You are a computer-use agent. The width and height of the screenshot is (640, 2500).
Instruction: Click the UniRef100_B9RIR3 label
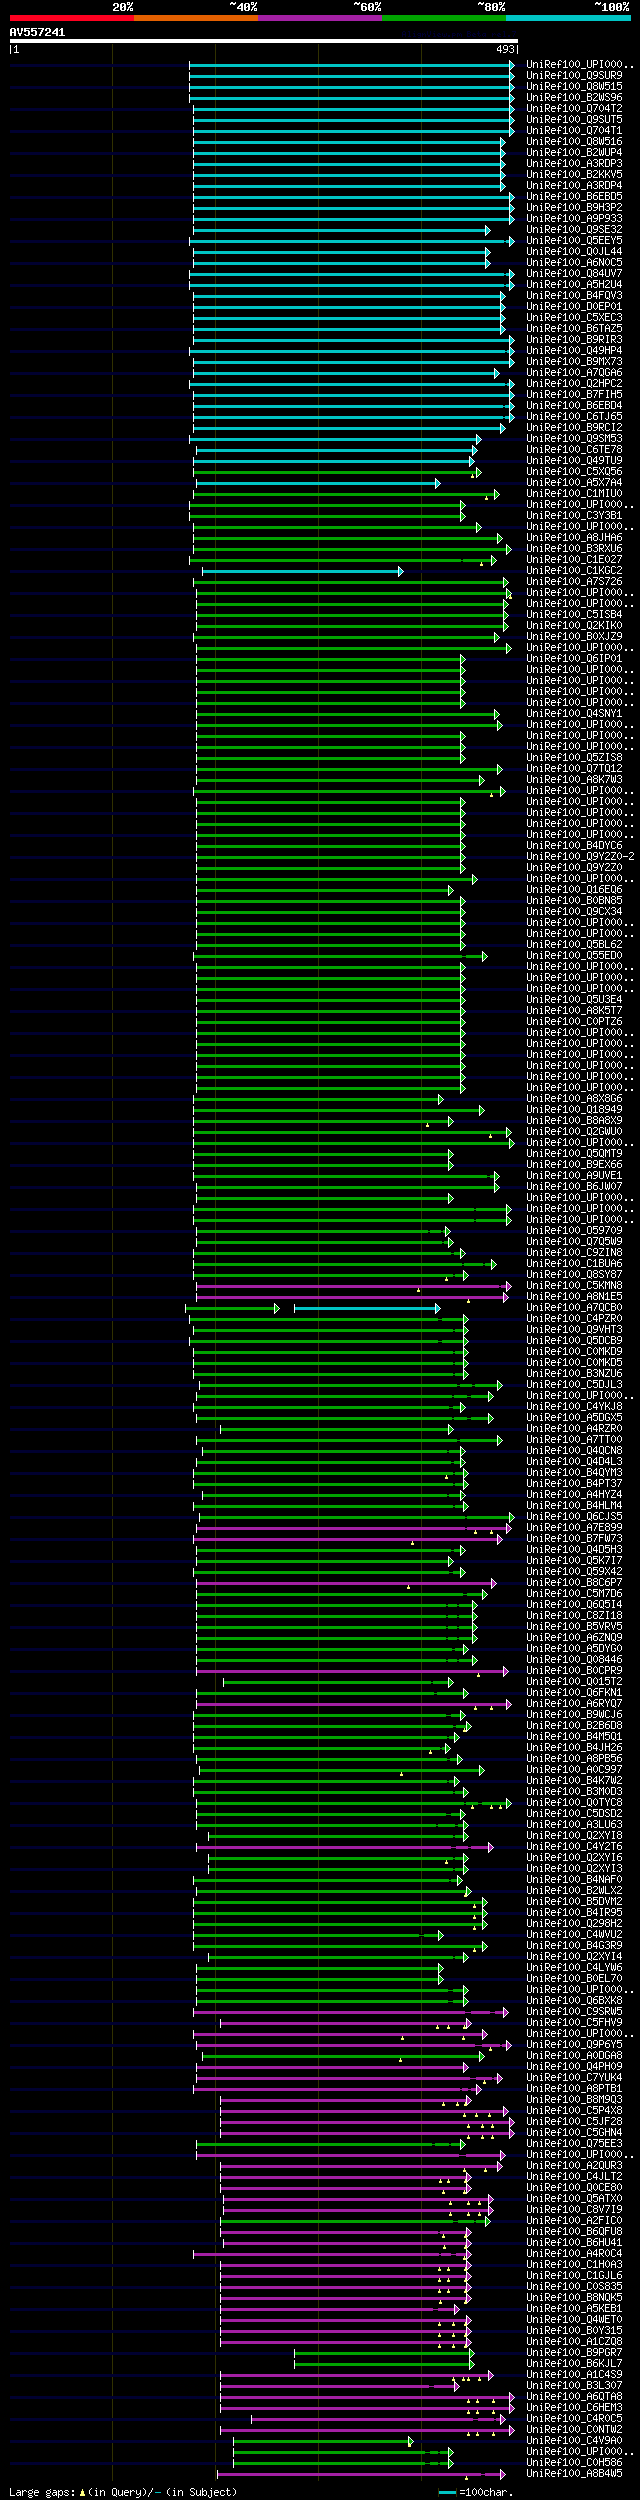tap(574, 339)
